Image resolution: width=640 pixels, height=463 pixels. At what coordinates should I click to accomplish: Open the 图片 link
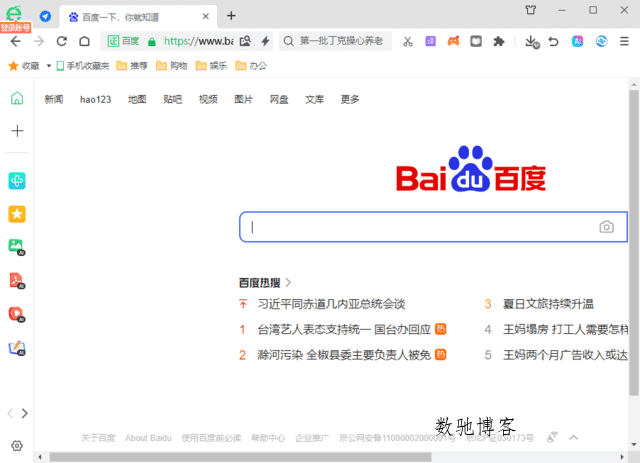pyautogui.click(x=243, y=99)
